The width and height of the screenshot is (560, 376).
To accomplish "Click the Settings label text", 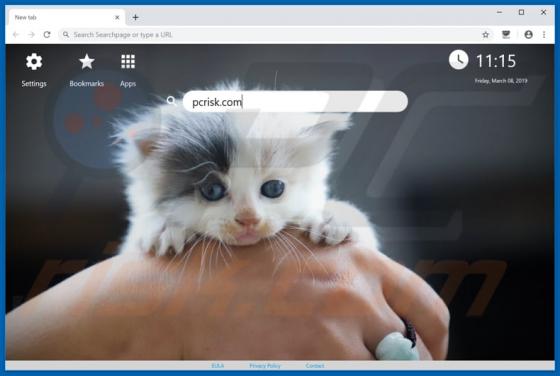I will pos(34,84).
